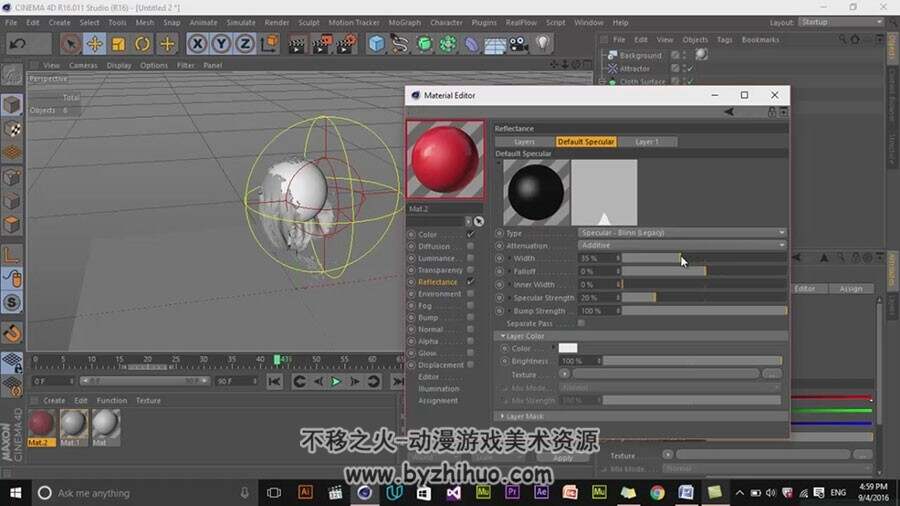This screenshot has width=900, height=506.
Task: Click the texture browse button
Action: point(773,374)
